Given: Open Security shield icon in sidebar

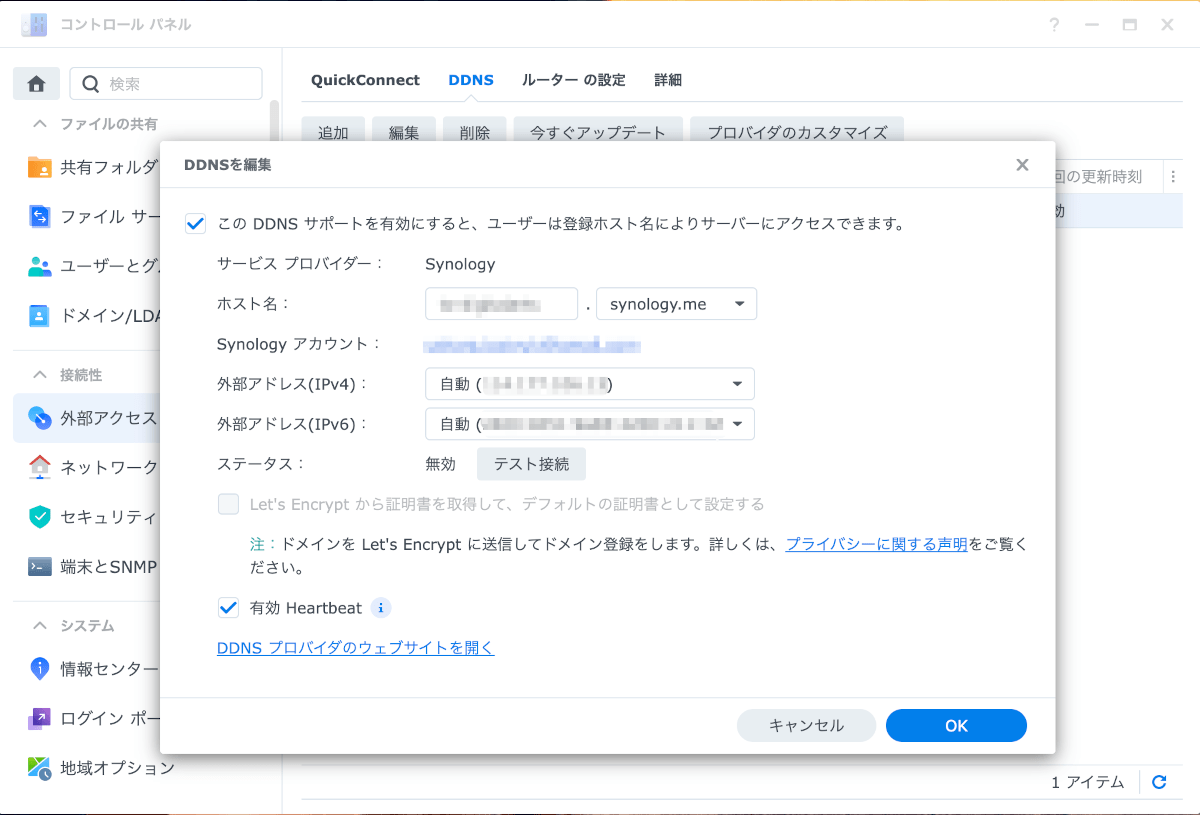Looking at the screenshot, I should click(x=39, y=517).
